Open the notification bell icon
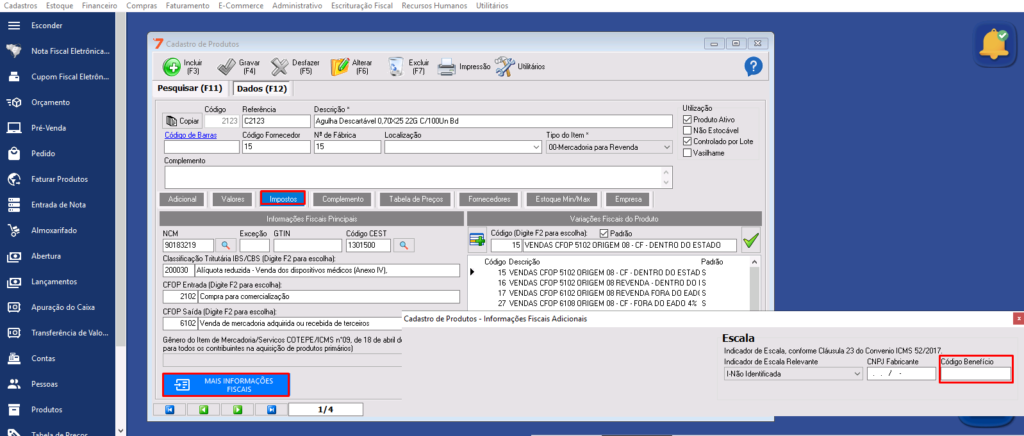The image size is (1024, 436). click(994, 43)
